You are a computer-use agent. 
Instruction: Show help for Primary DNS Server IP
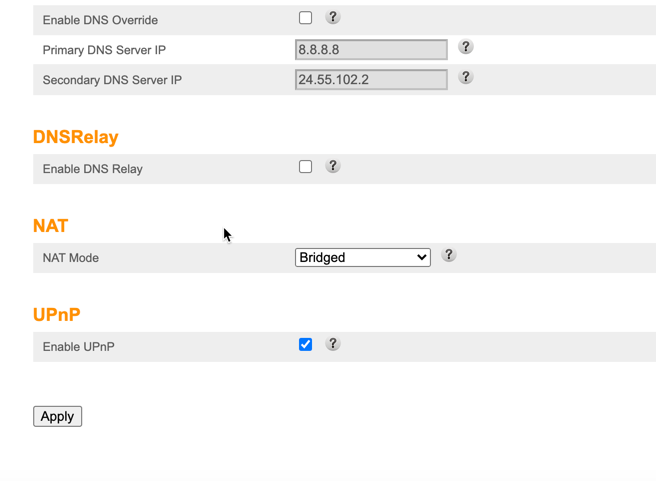pos(465,47)
